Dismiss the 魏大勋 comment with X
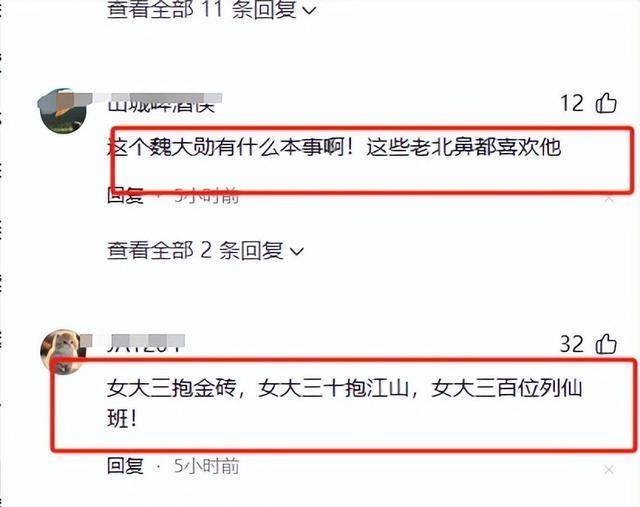640x507 pixels. click(609, 199)
